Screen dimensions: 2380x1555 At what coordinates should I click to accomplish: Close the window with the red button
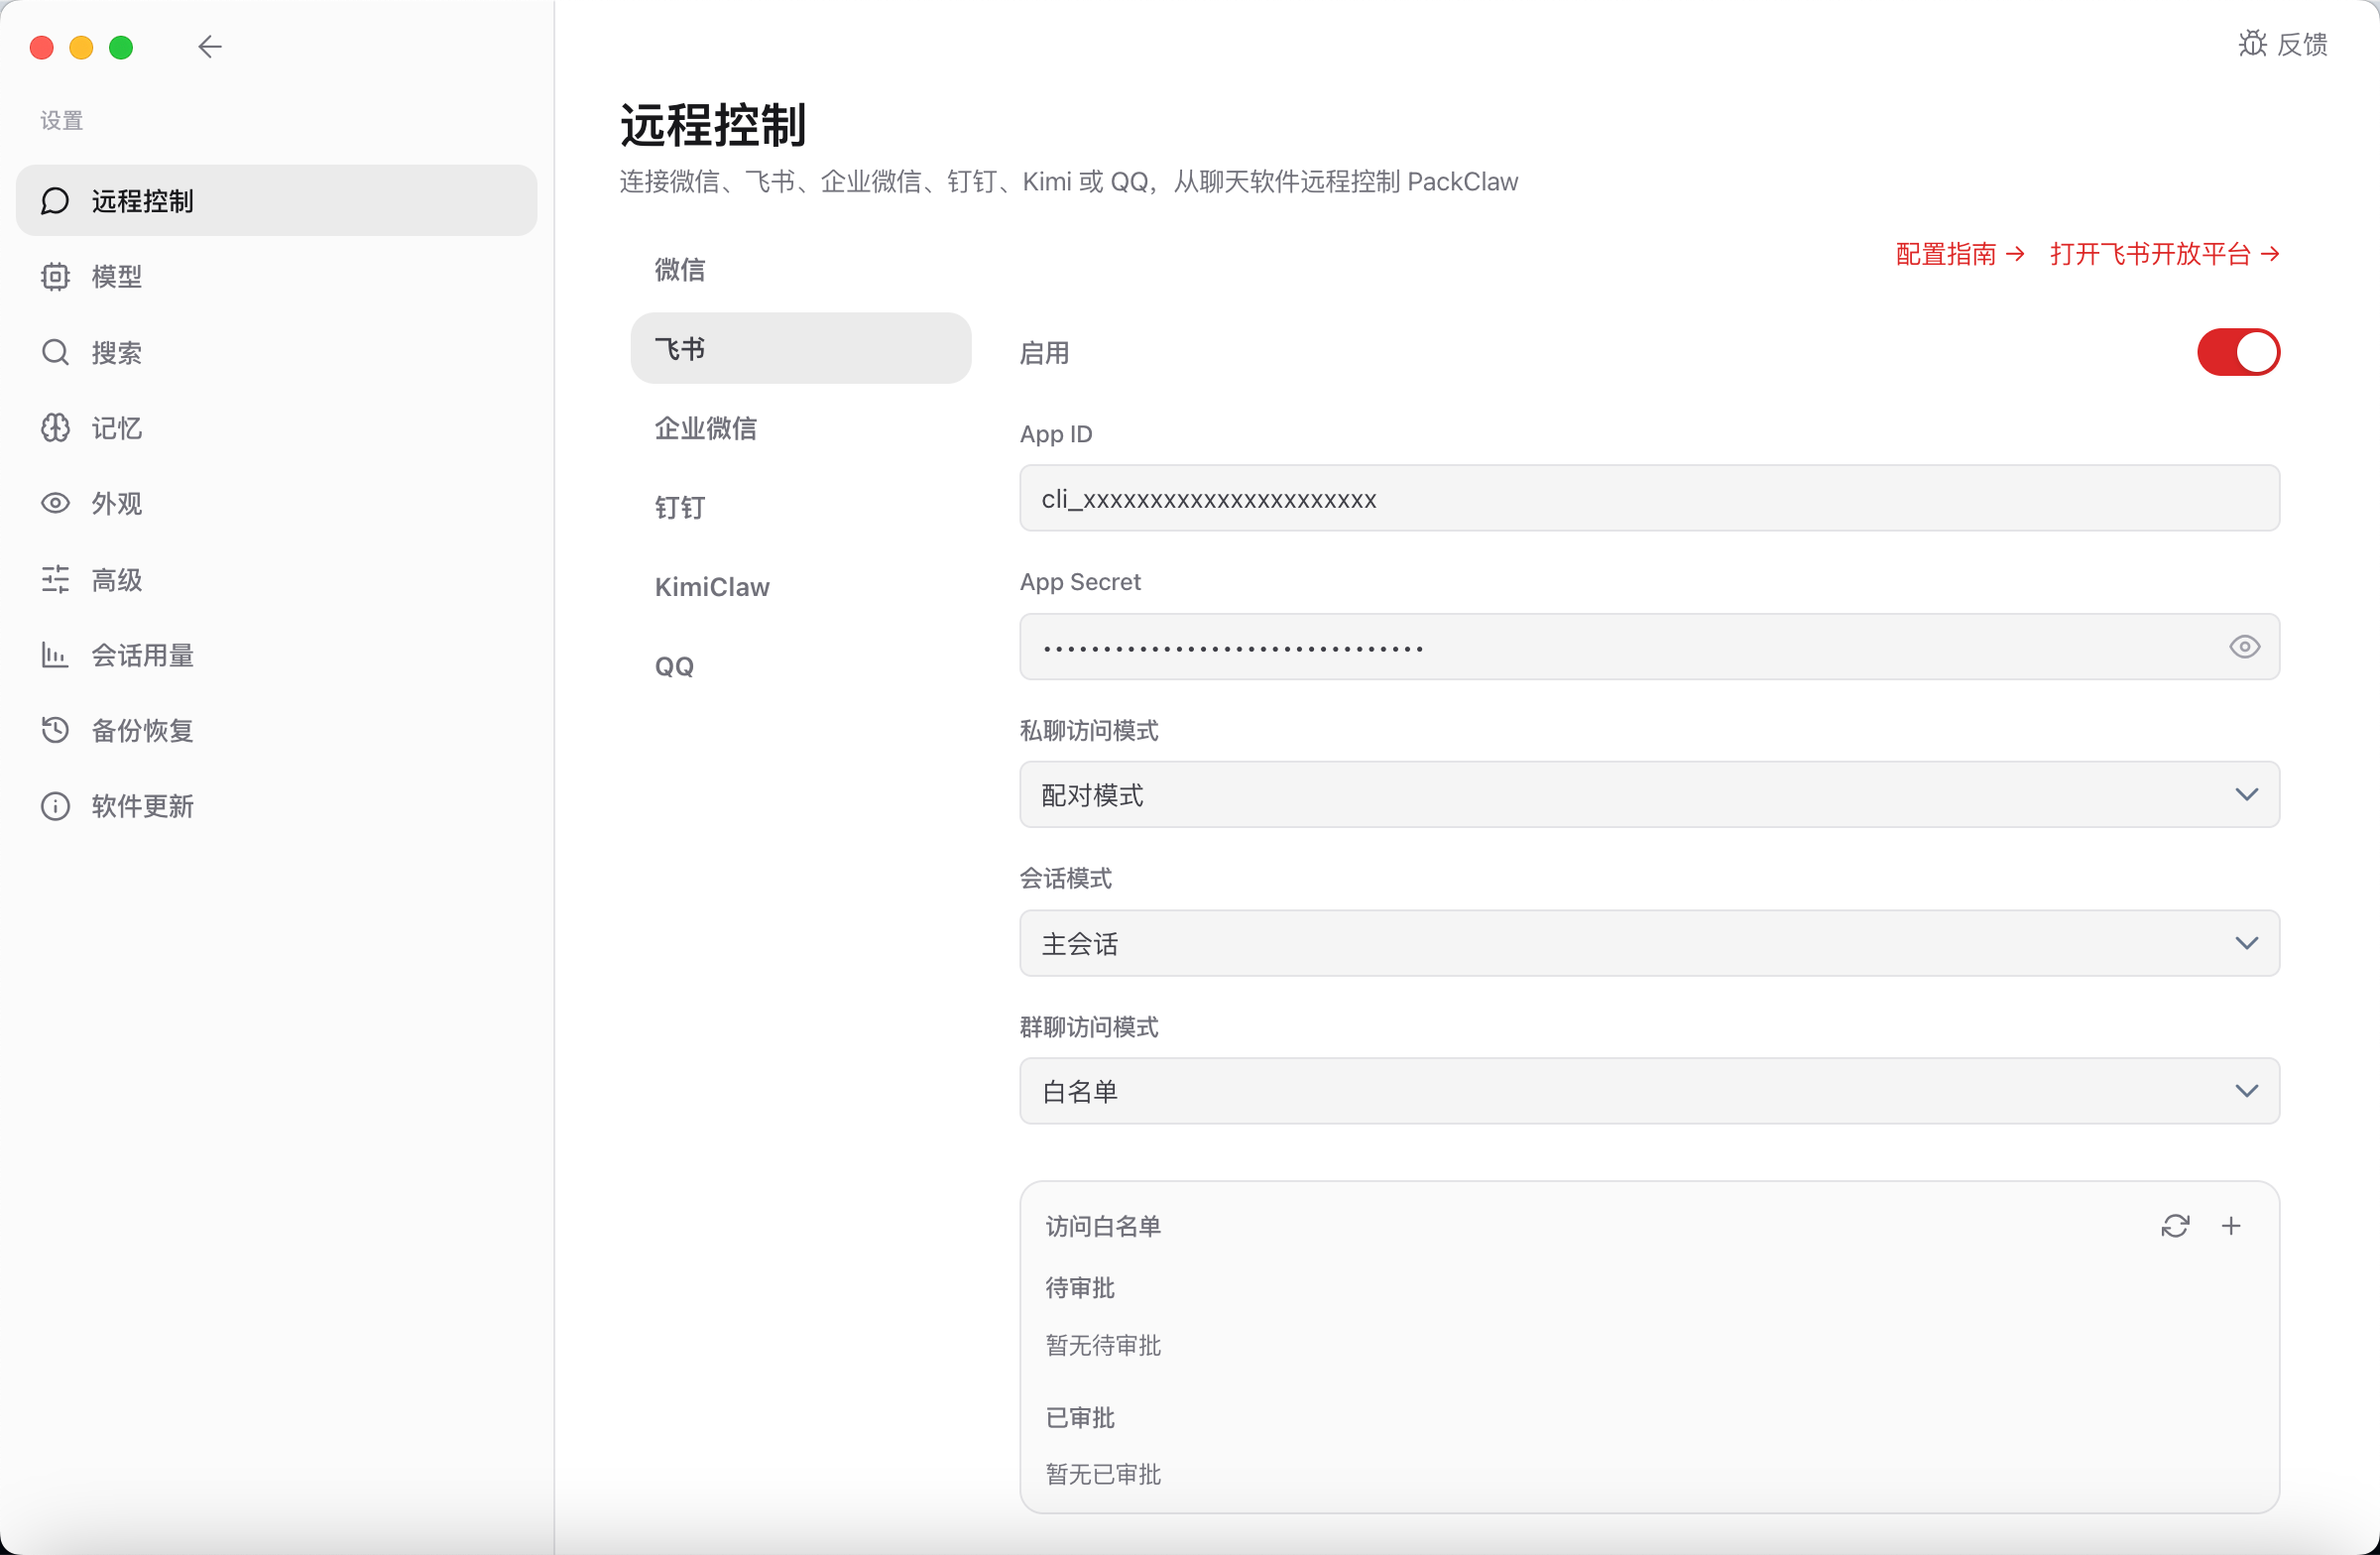point(42,47)
